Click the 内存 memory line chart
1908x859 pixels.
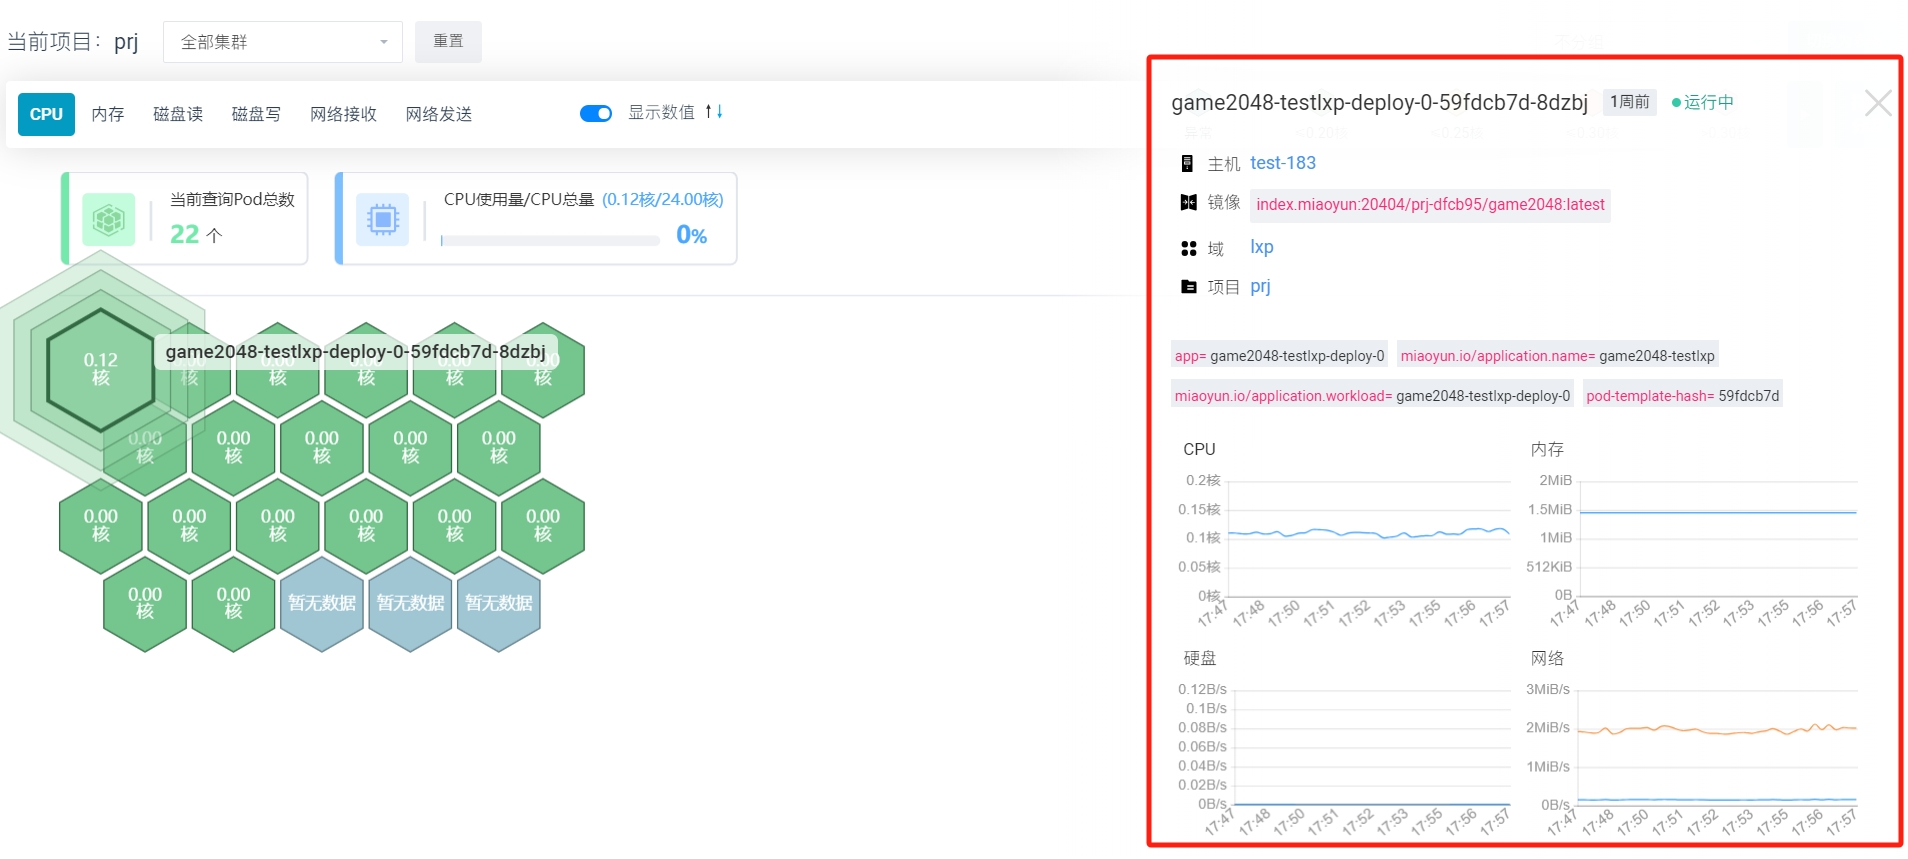click(1718, 538)
